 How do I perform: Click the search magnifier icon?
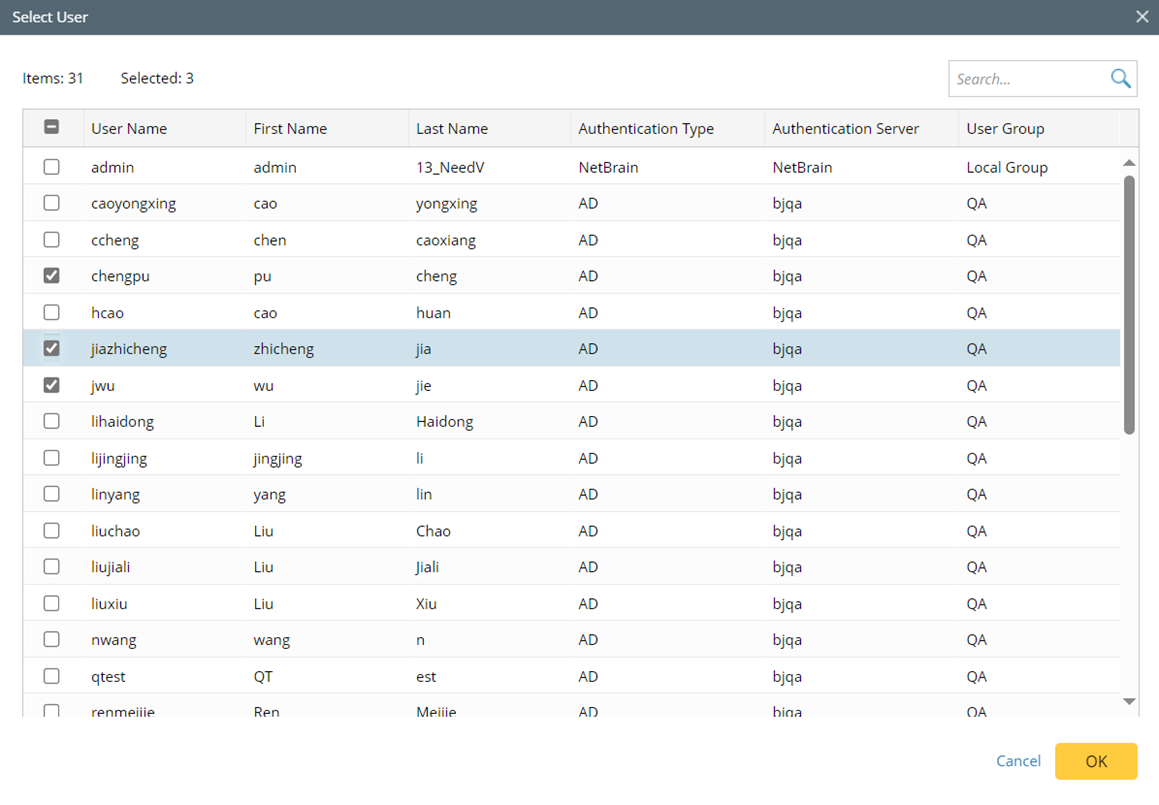click(x=1120, y=79)
